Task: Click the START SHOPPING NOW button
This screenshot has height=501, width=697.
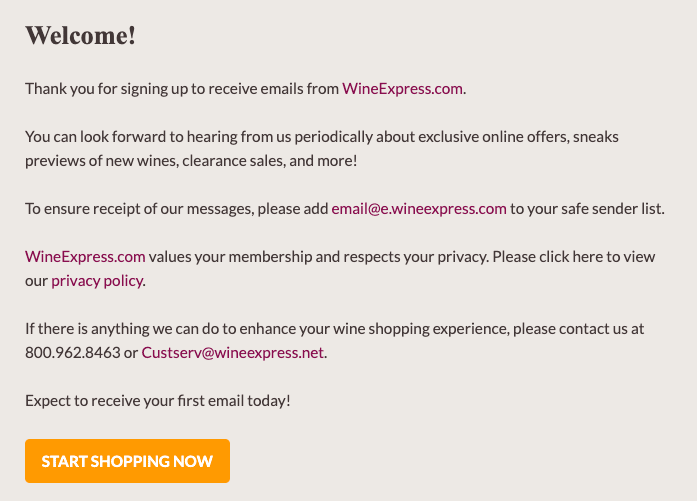Action: 127,461
